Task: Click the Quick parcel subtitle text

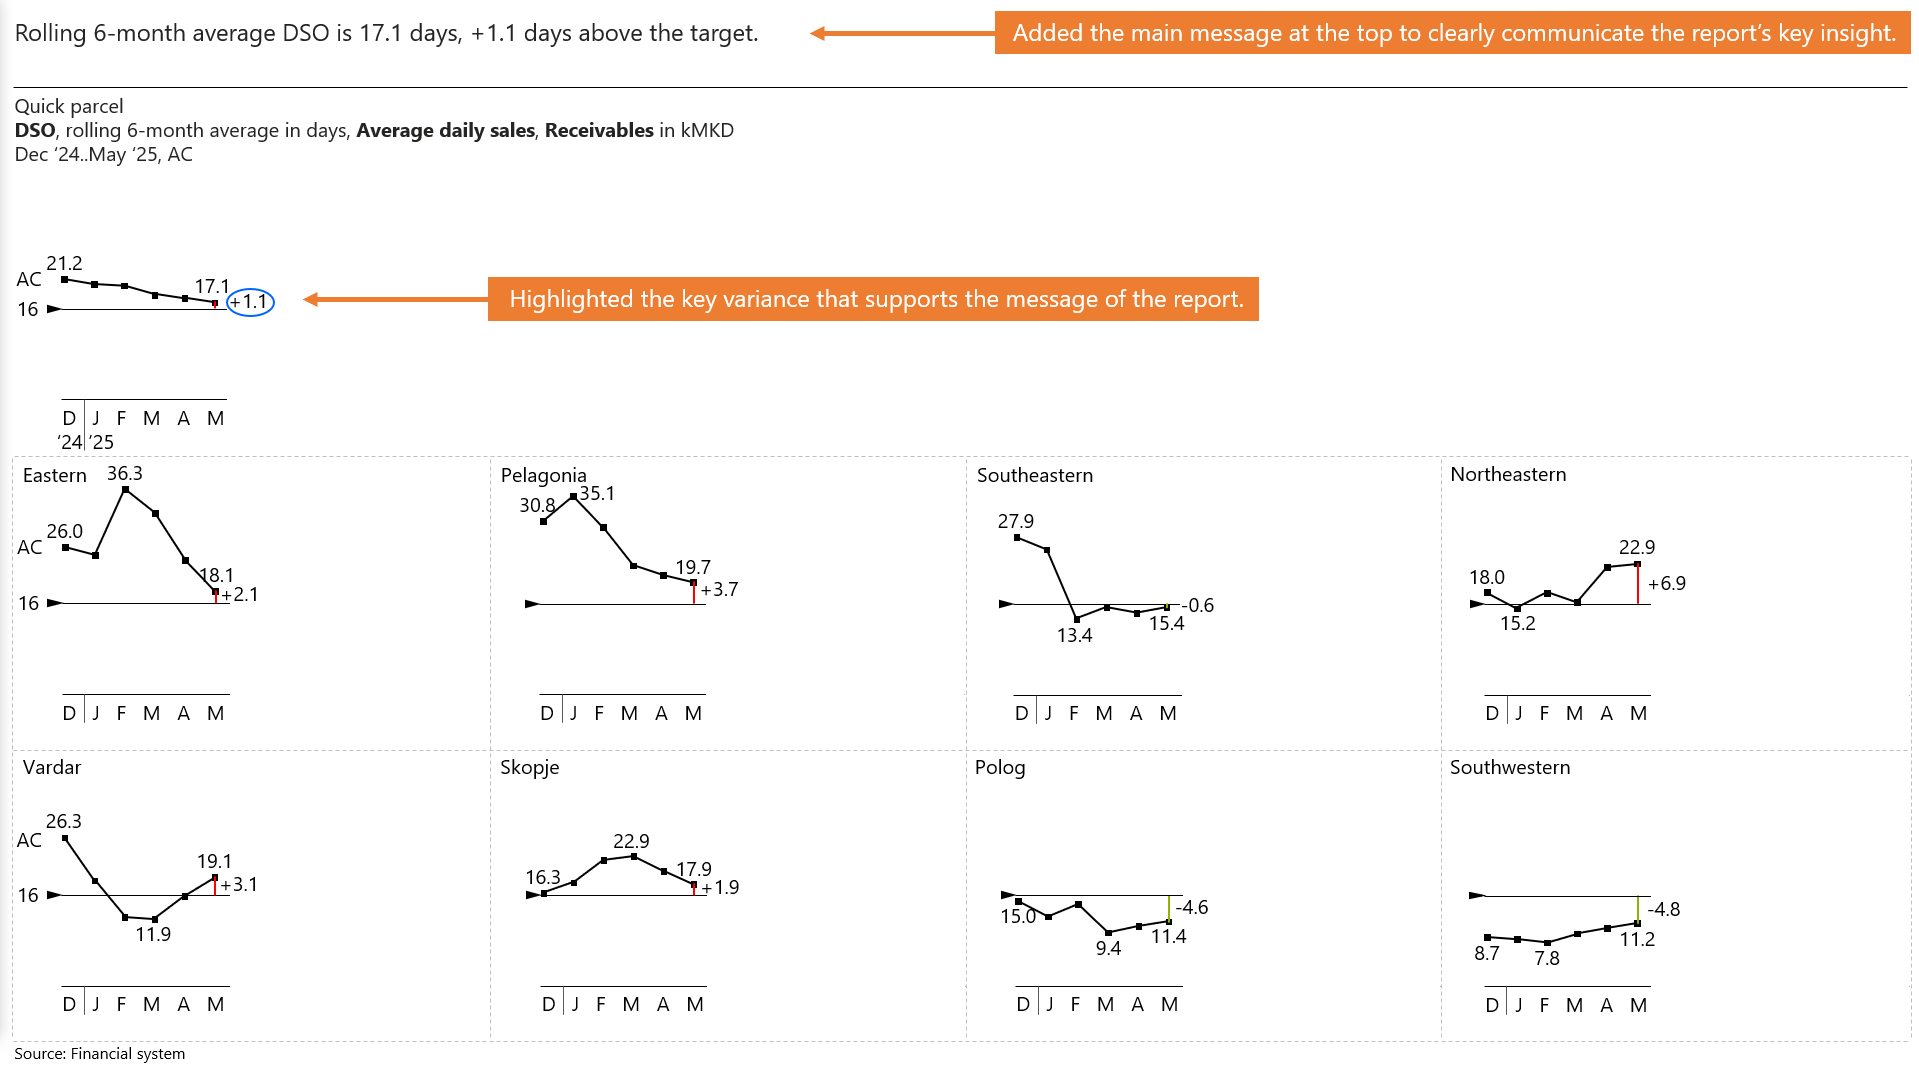Action: [x=69, y=106]
